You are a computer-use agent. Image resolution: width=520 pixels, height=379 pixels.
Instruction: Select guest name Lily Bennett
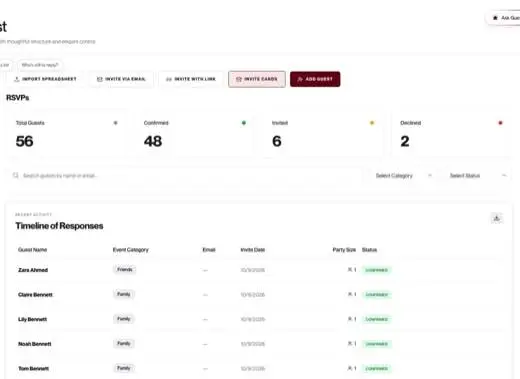tap(32, 319)
